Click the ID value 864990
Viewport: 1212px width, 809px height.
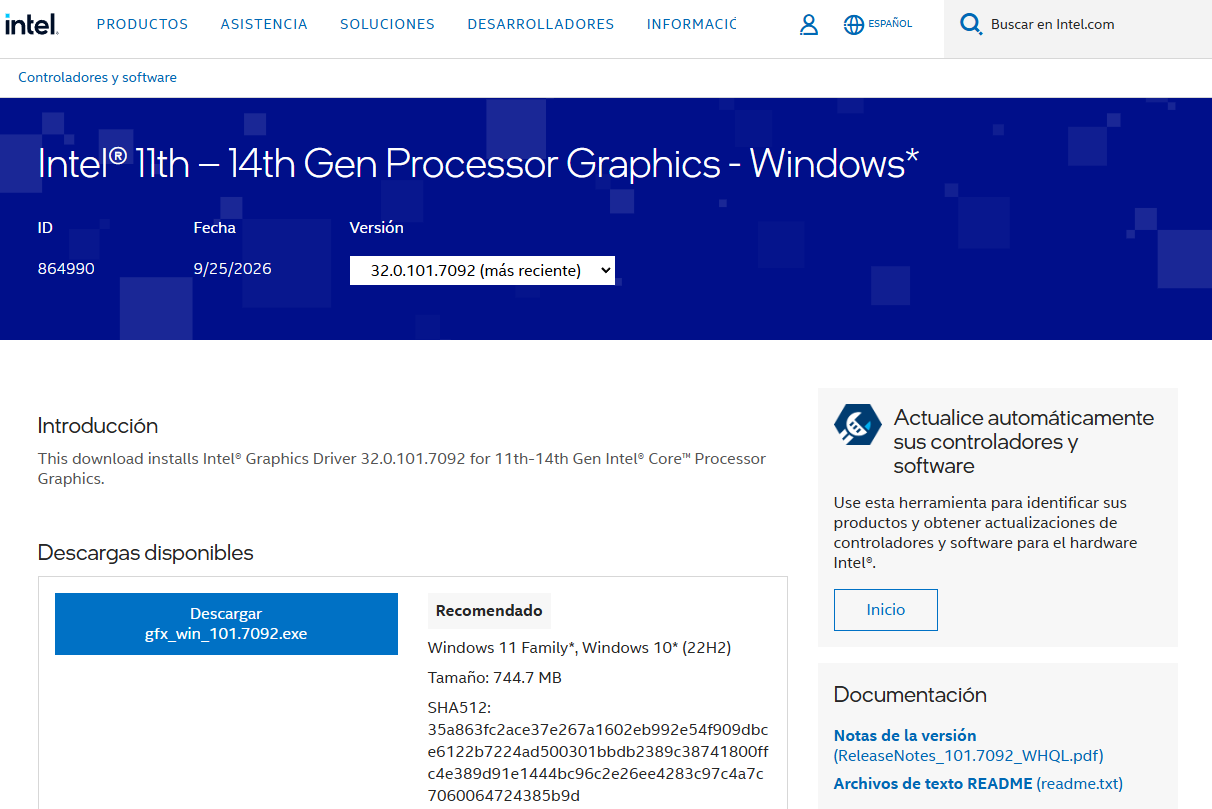click(x=66, y=269)
